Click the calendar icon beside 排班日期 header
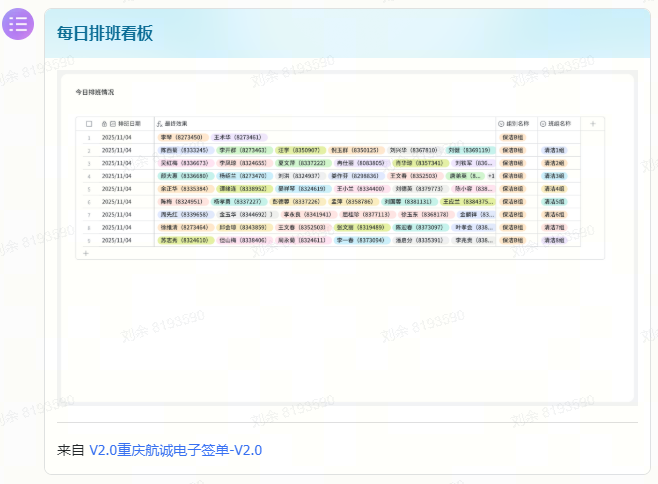 (113, 123)
